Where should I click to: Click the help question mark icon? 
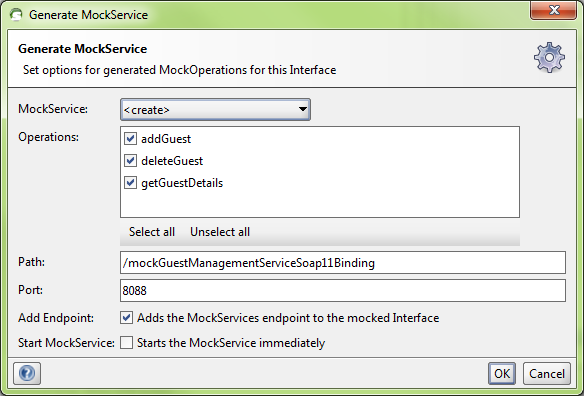[27, 373]
